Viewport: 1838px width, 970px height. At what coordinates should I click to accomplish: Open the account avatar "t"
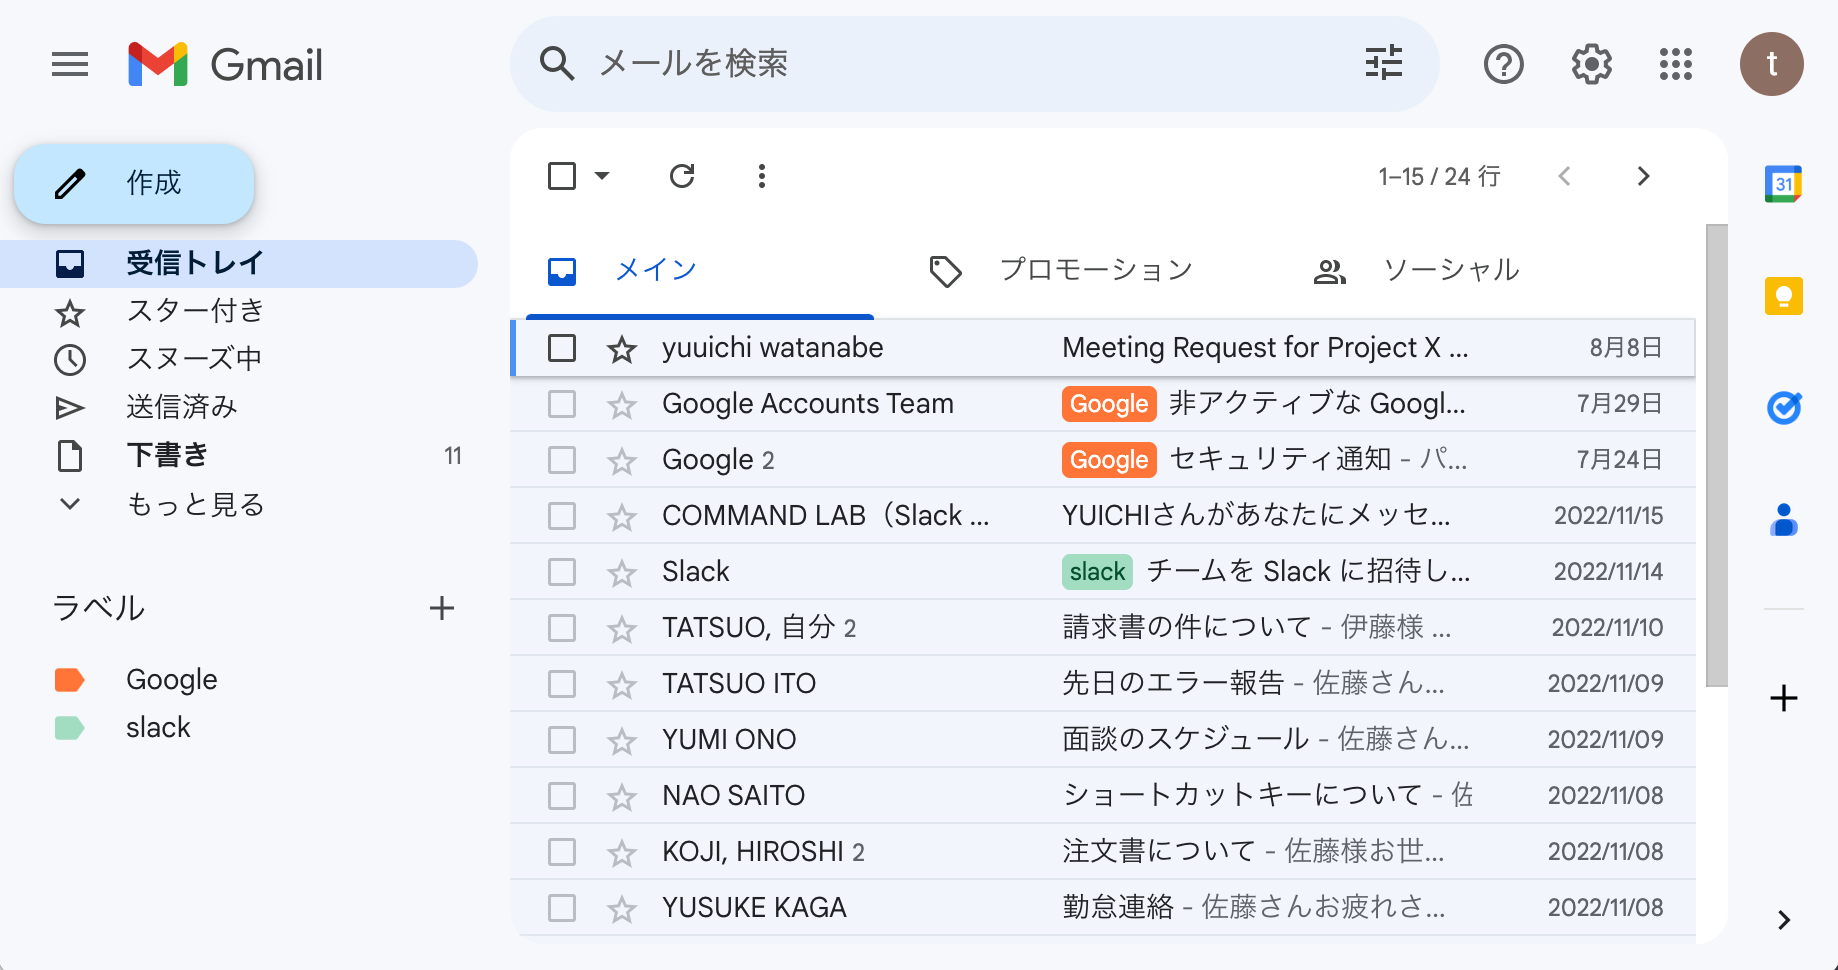[1771, 64]
